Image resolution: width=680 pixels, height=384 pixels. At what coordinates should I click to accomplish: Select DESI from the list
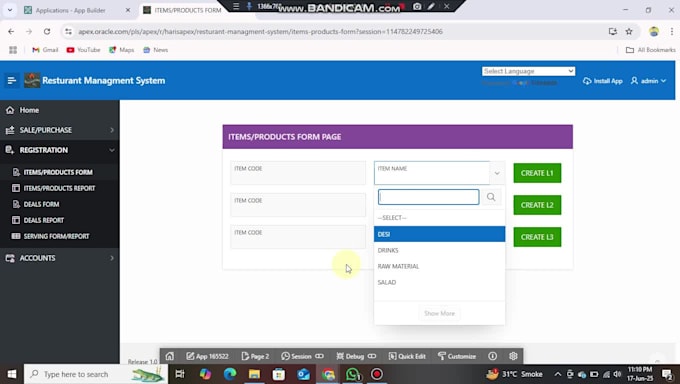pyautogui.click(x=439, y=234)
